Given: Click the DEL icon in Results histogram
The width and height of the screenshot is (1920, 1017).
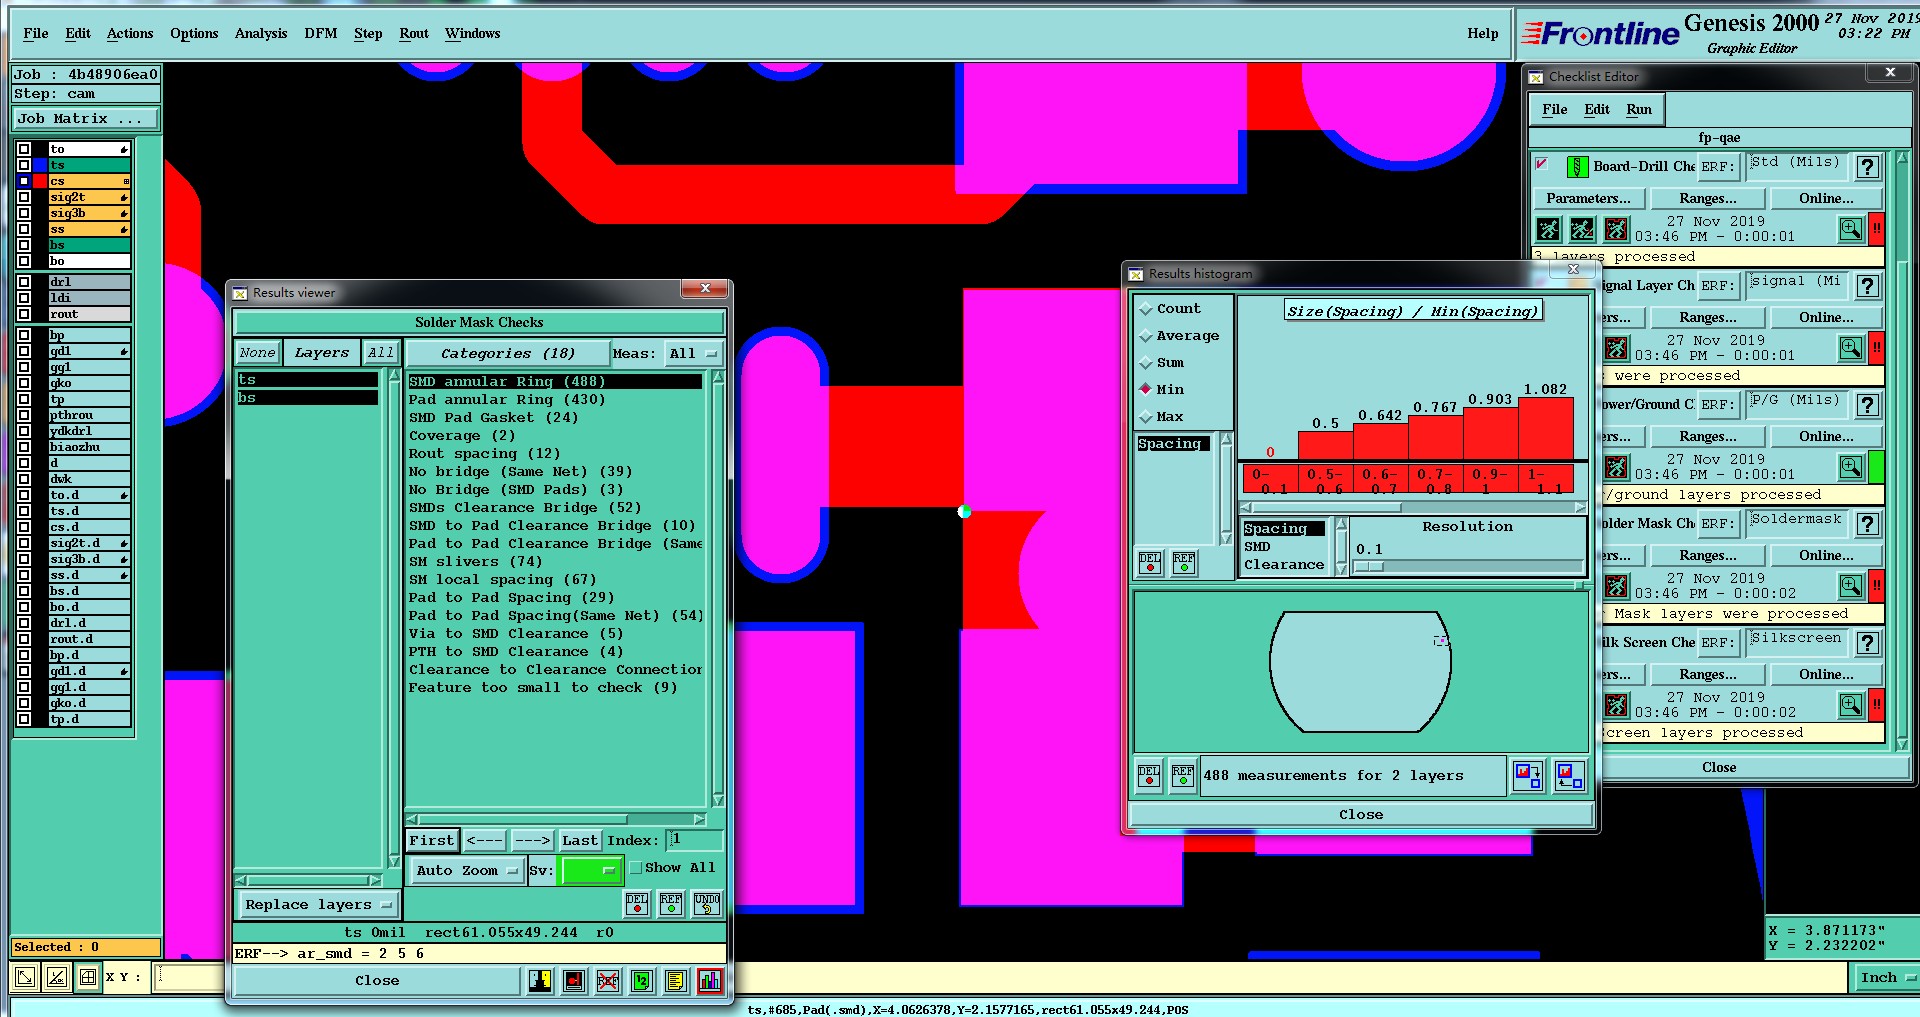Looking at the screenshot, I should [x=1150, y=563].
